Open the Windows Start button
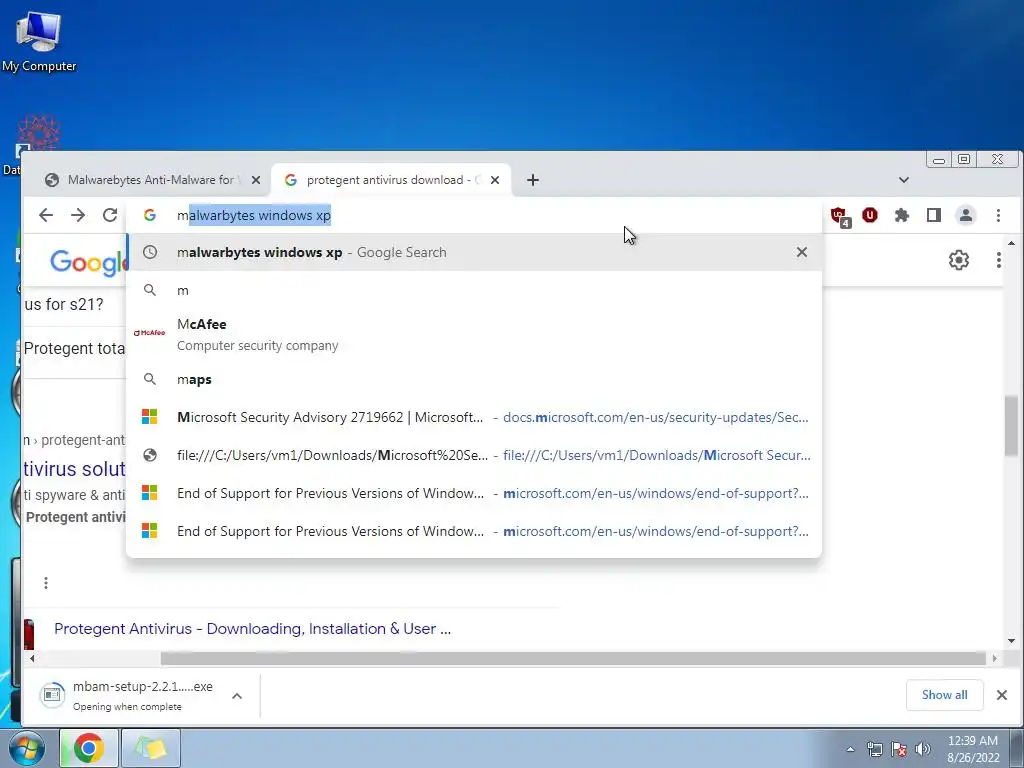The height and width of the screenshot is (768, 1024). point(26,748)
